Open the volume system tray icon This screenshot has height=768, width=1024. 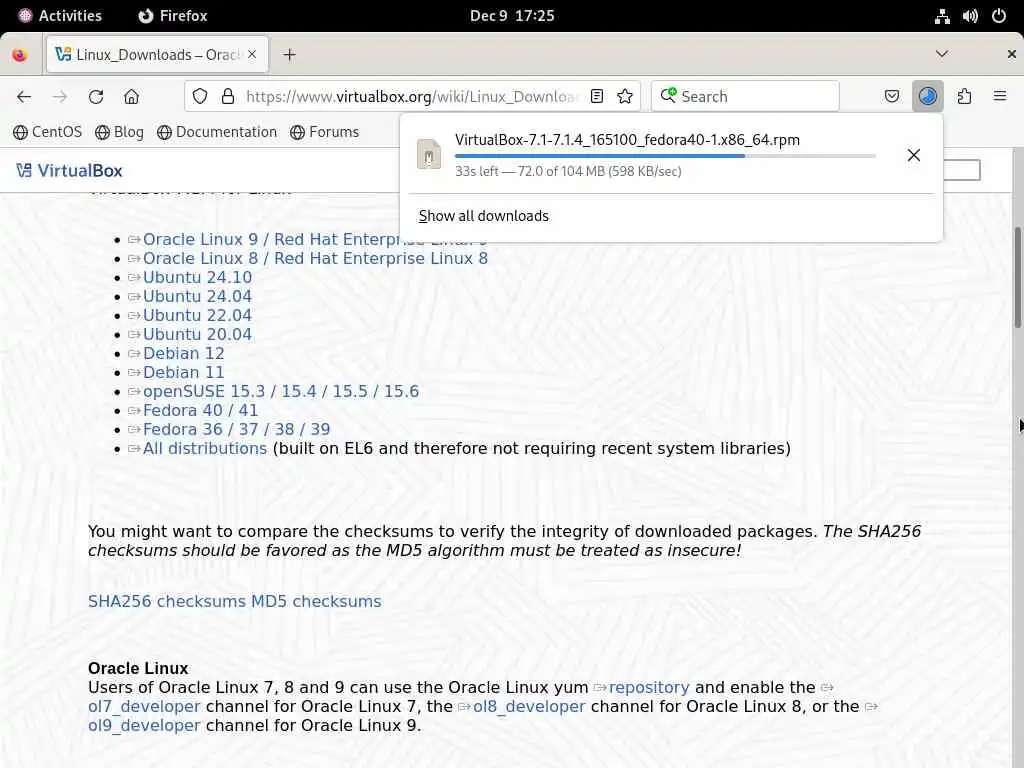point(970,16)
